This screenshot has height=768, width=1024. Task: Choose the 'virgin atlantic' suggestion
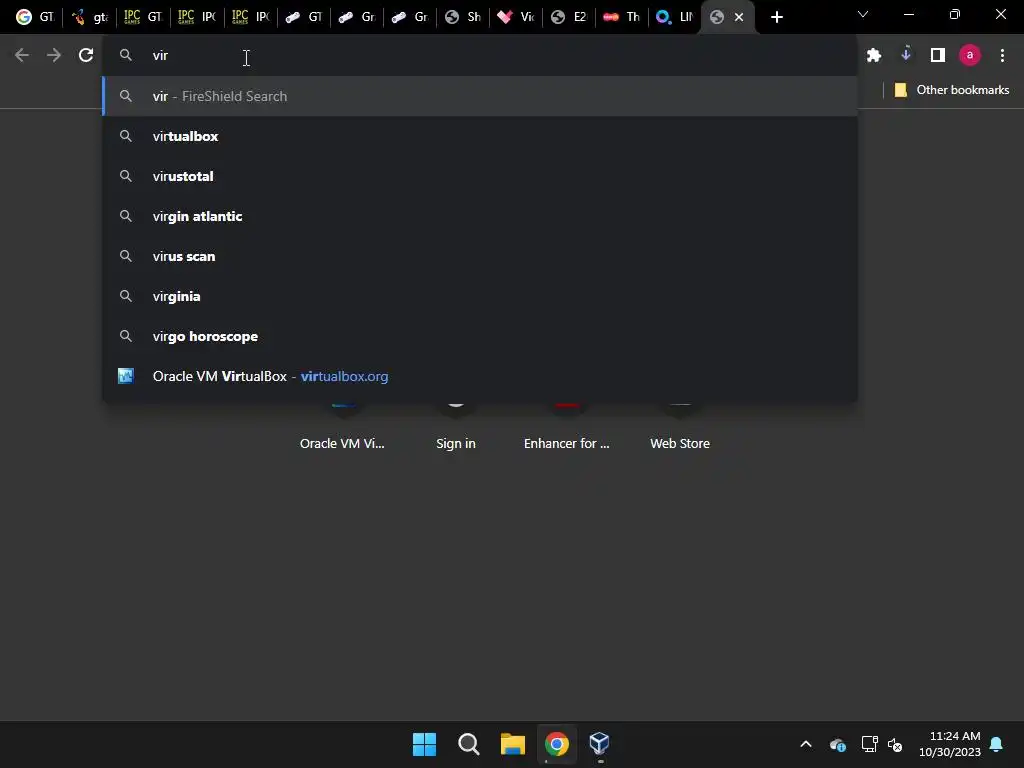point(480,216)
